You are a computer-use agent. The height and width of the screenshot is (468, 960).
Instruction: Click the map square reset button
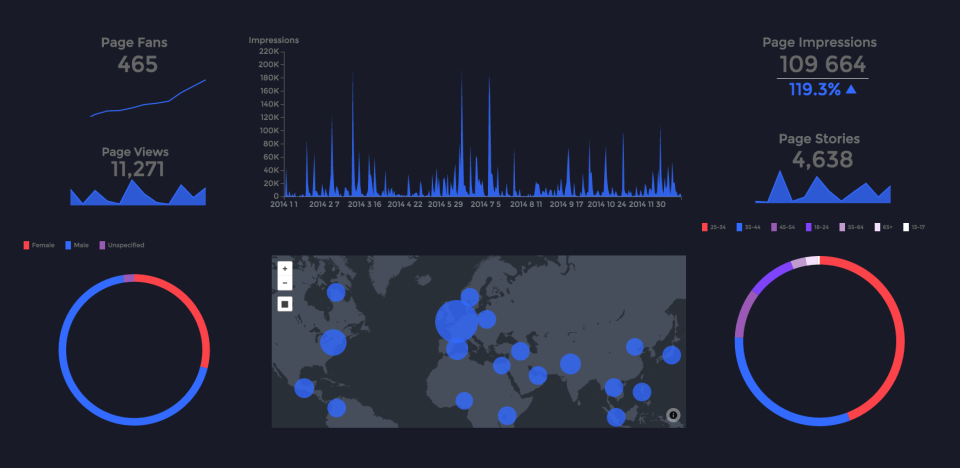click(x=285, y=304)
